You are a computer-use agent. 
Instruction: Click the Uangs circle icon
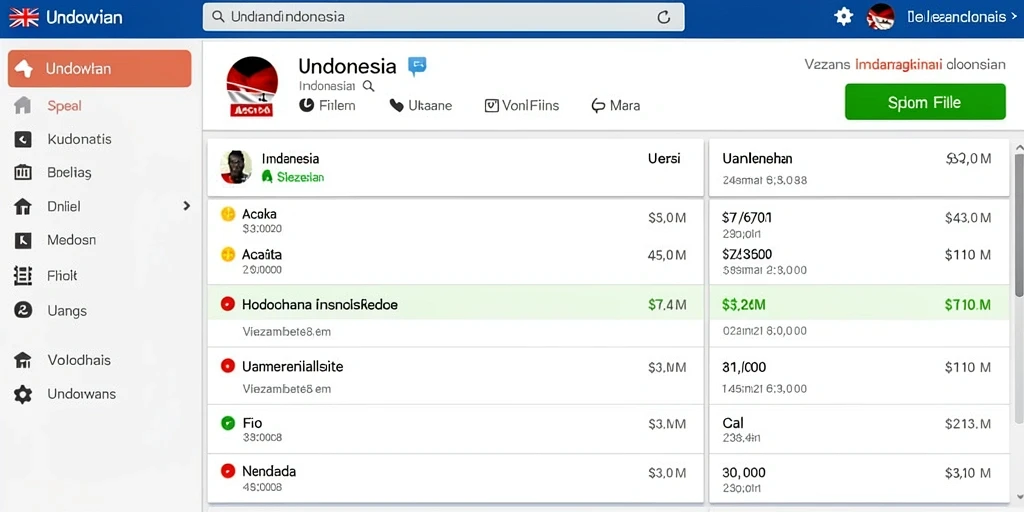pos(23,310)
